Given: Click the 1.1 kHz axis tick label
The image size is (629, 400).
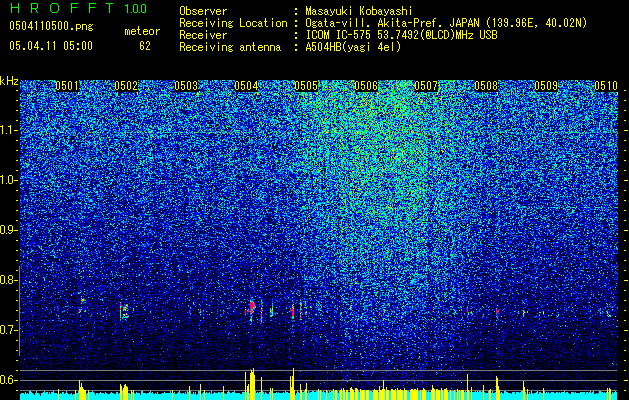Looking at the screenshot, I should [9, 130].
